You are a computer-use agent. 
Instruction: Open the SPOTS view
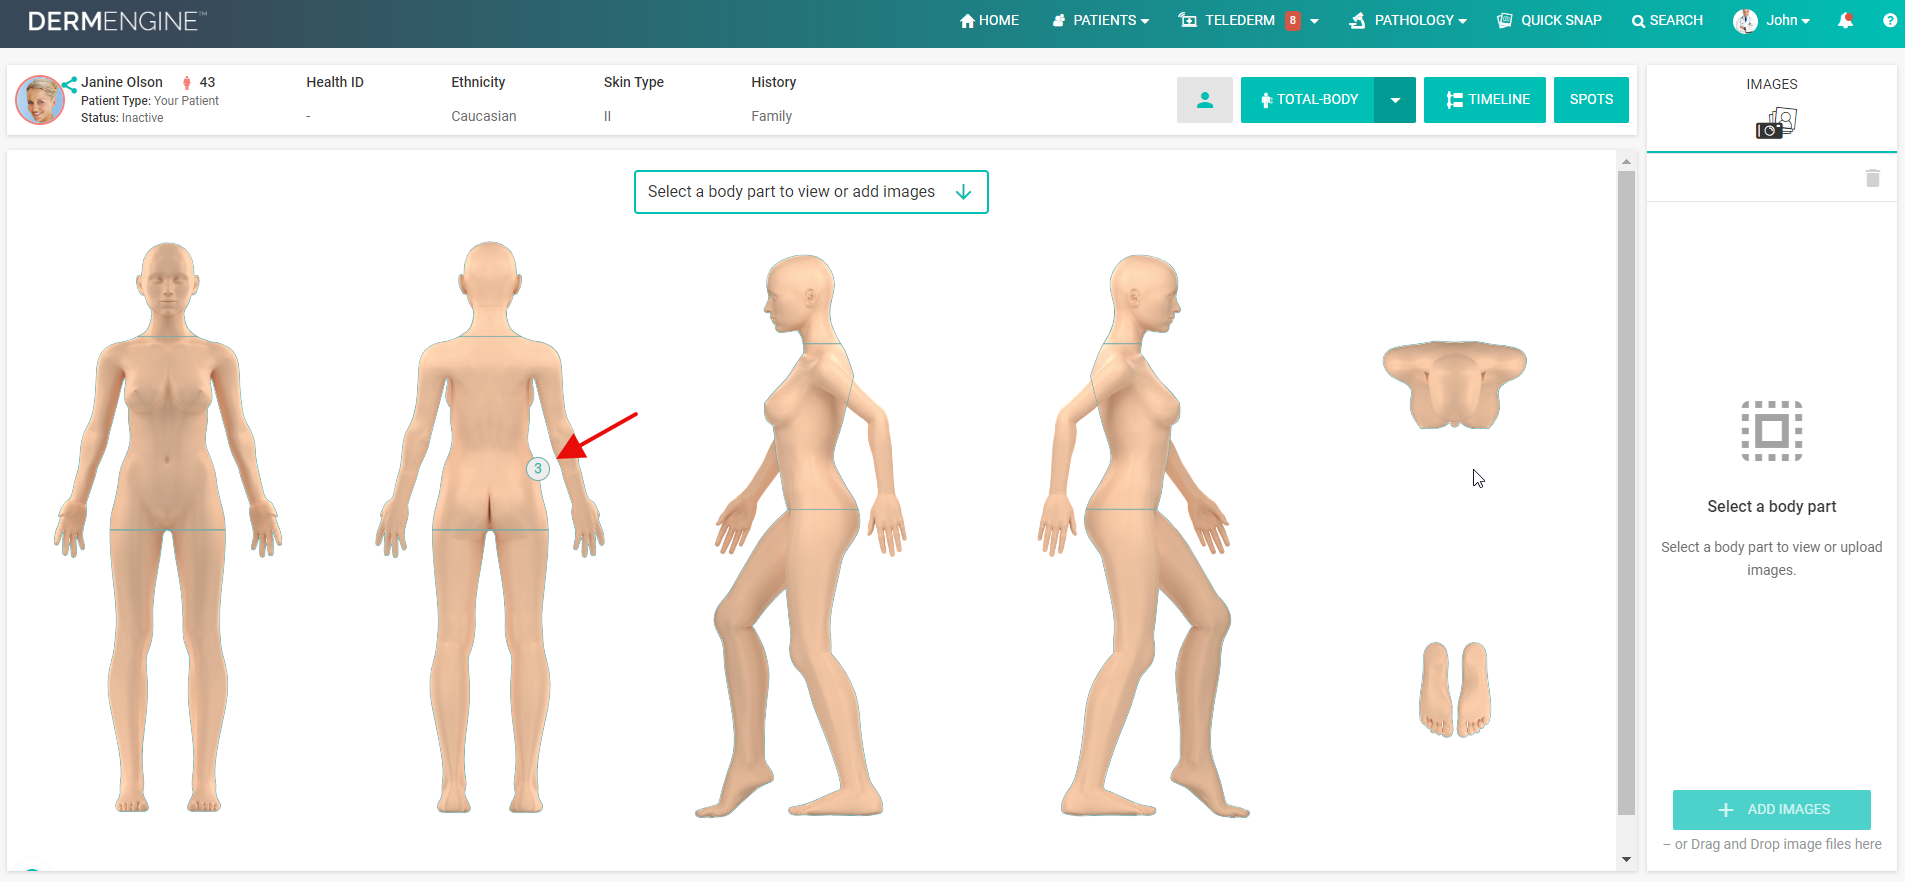pos(1591,100)
